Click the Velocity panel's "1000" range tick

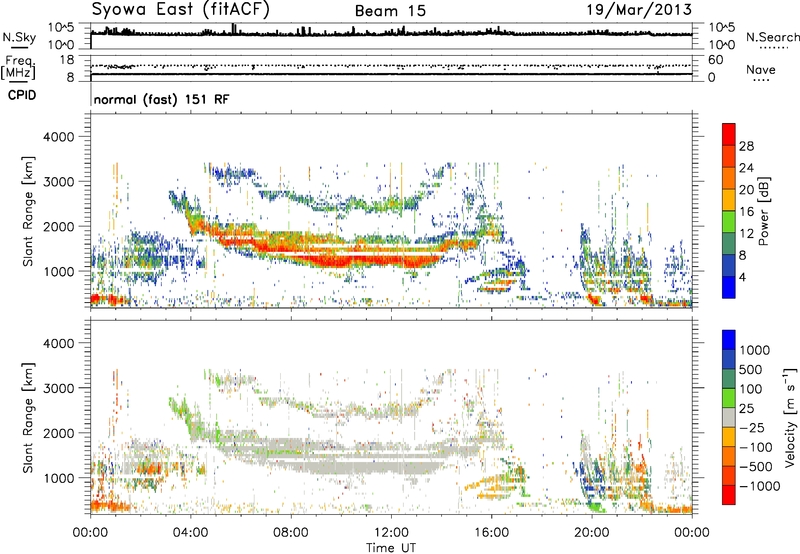(58, 478)
